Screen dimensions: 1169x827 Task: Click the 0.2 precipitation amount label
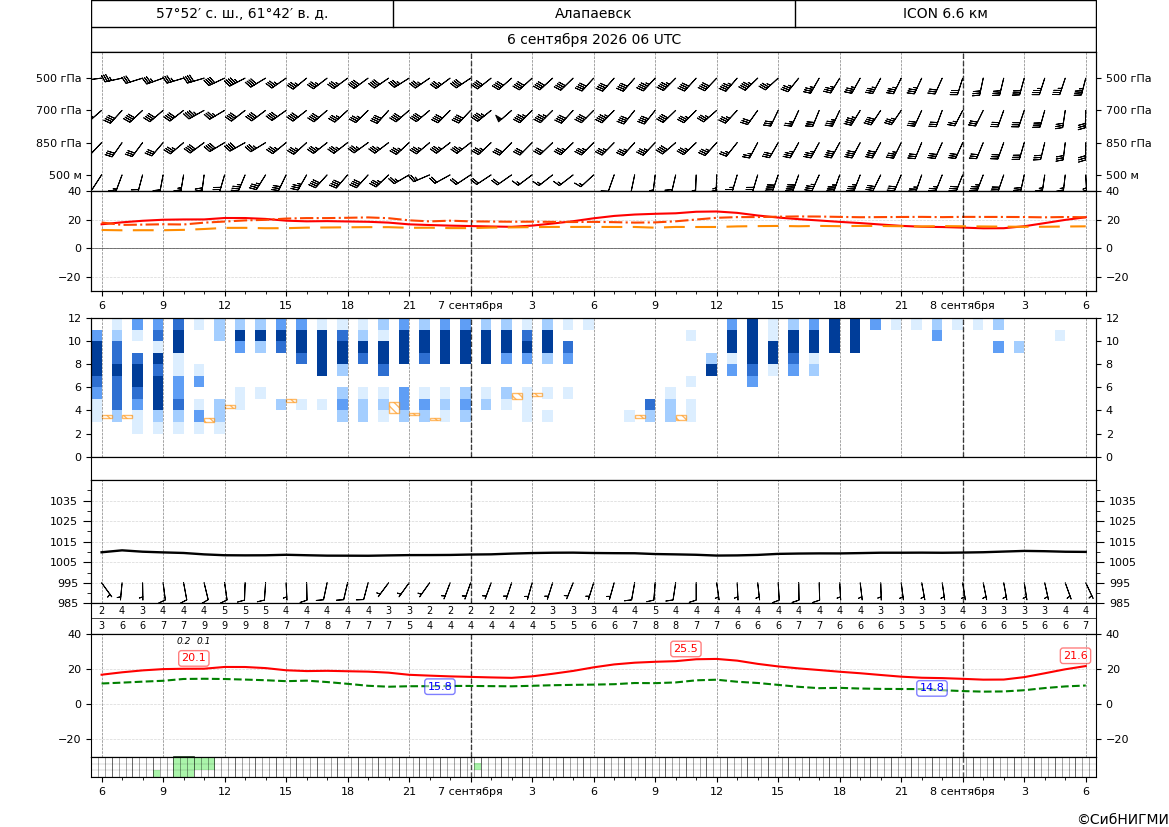point(183,641)
